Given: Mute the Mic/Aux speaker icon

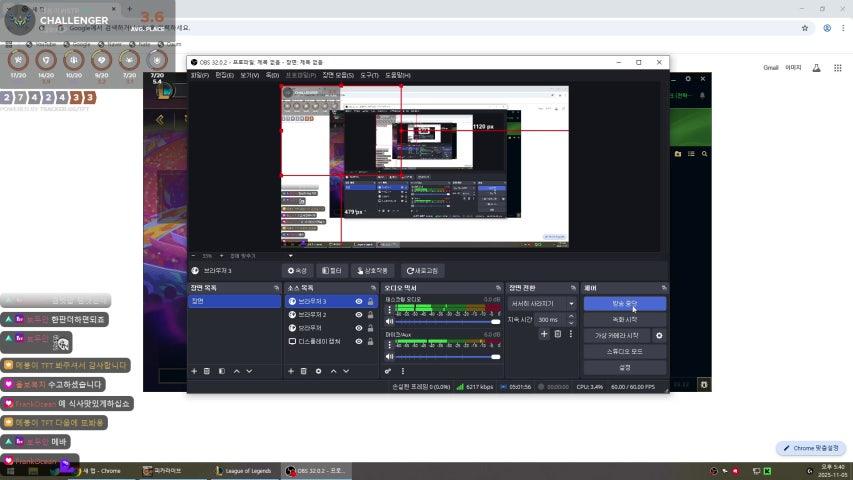Looking at the screenshot, I should click(x=389, y=358).
